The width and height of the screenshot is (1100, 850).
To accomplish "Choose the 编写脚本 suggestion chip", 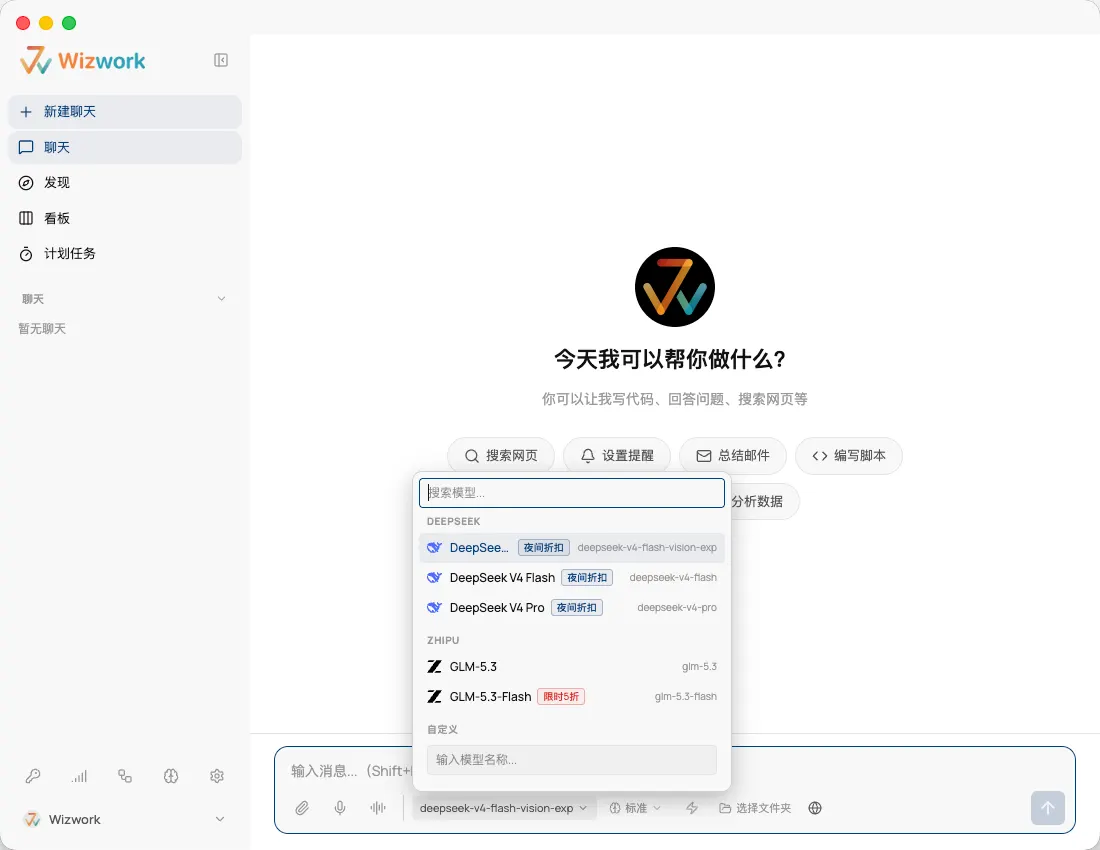I will [x=849, y=456].
